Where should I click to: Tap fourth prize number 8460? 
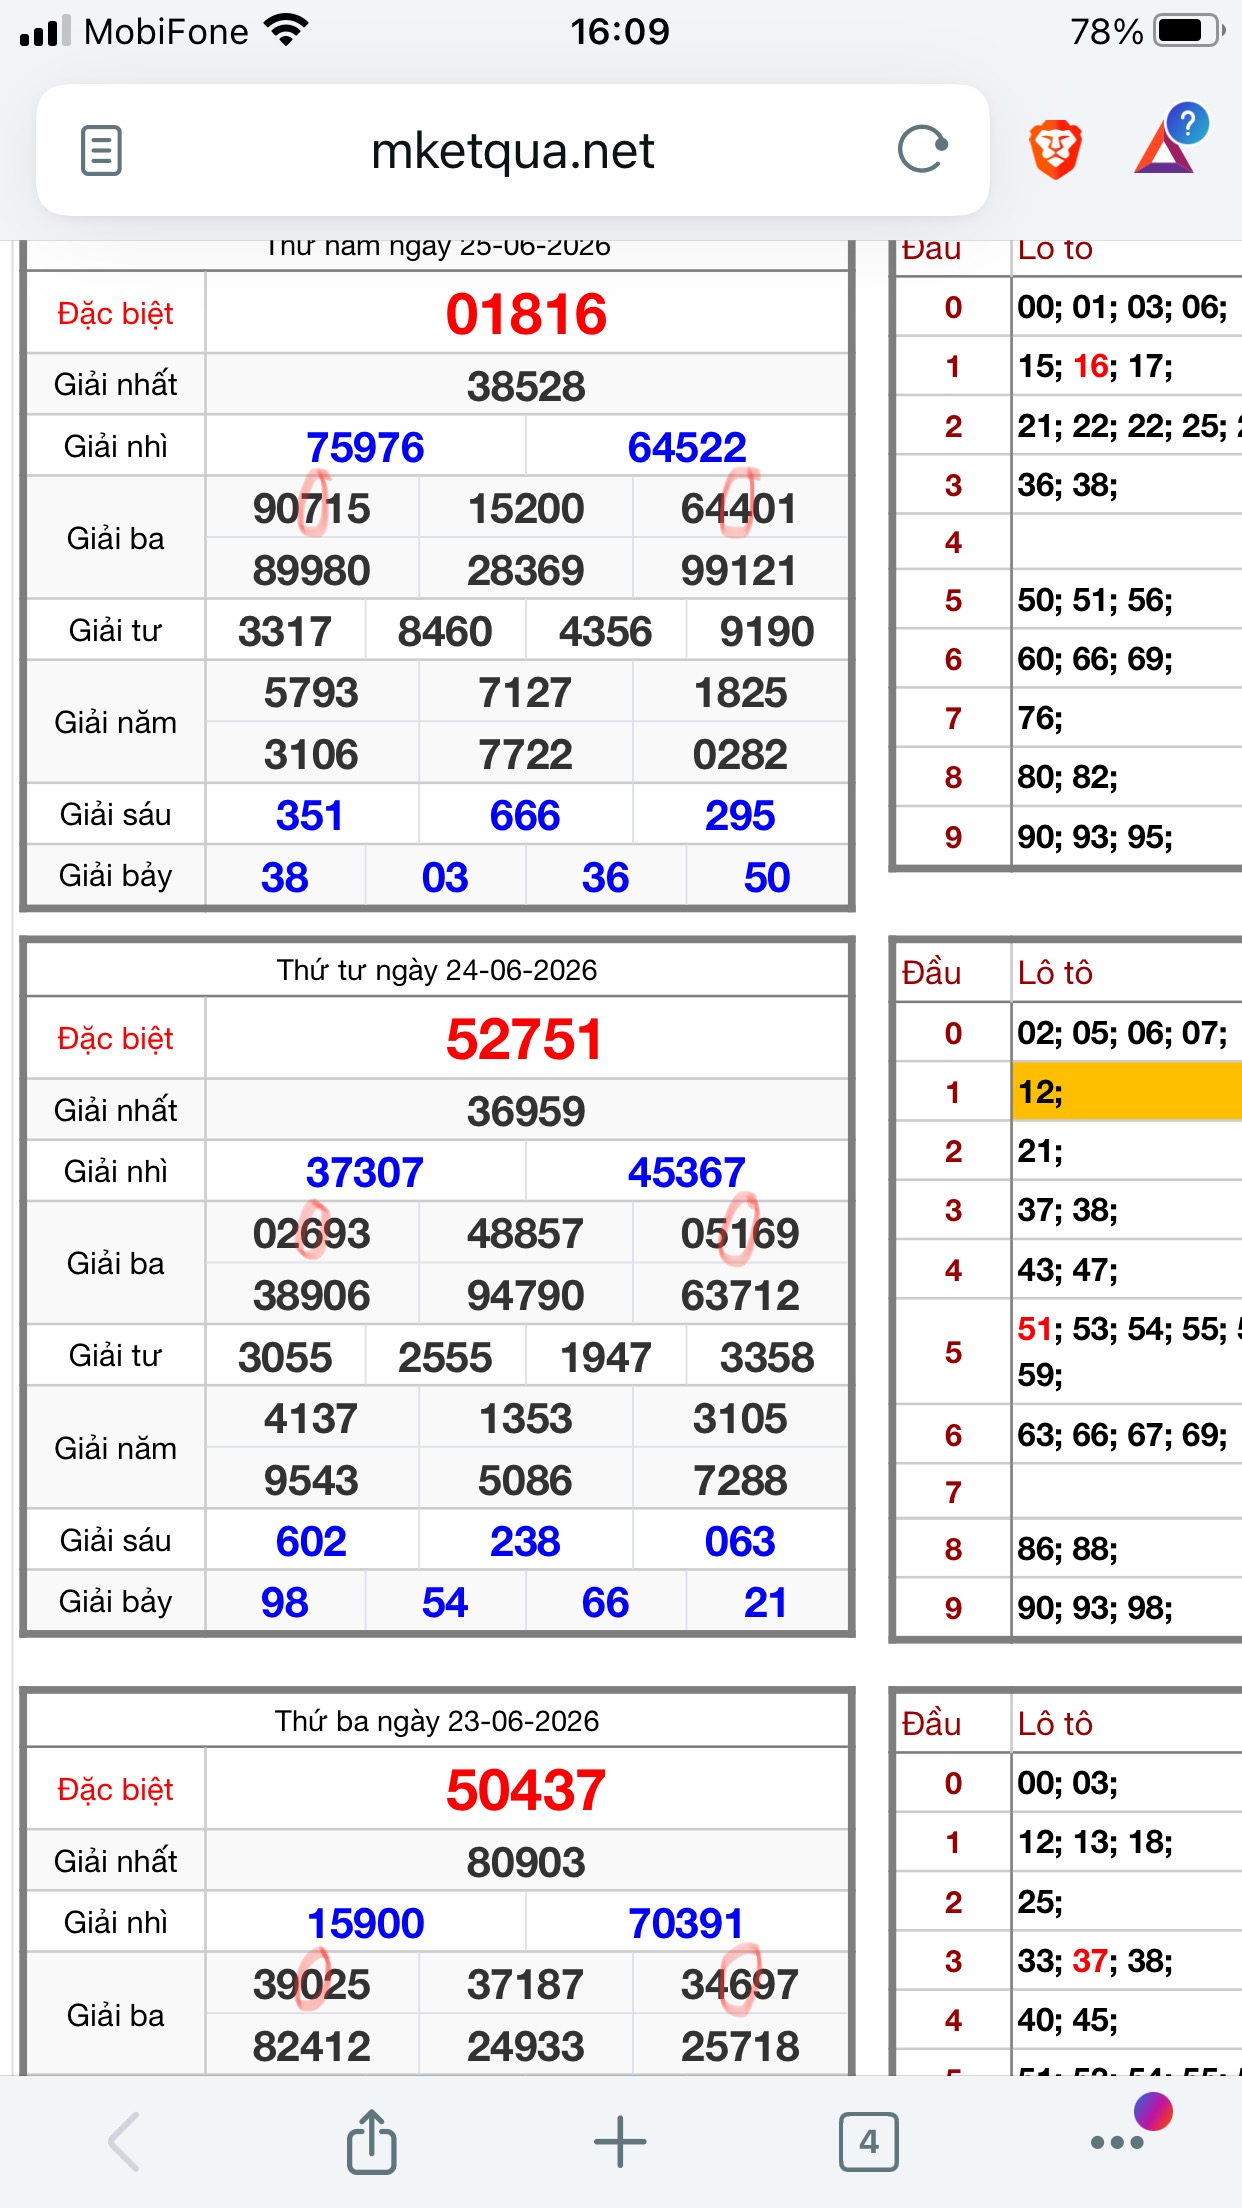445,631
